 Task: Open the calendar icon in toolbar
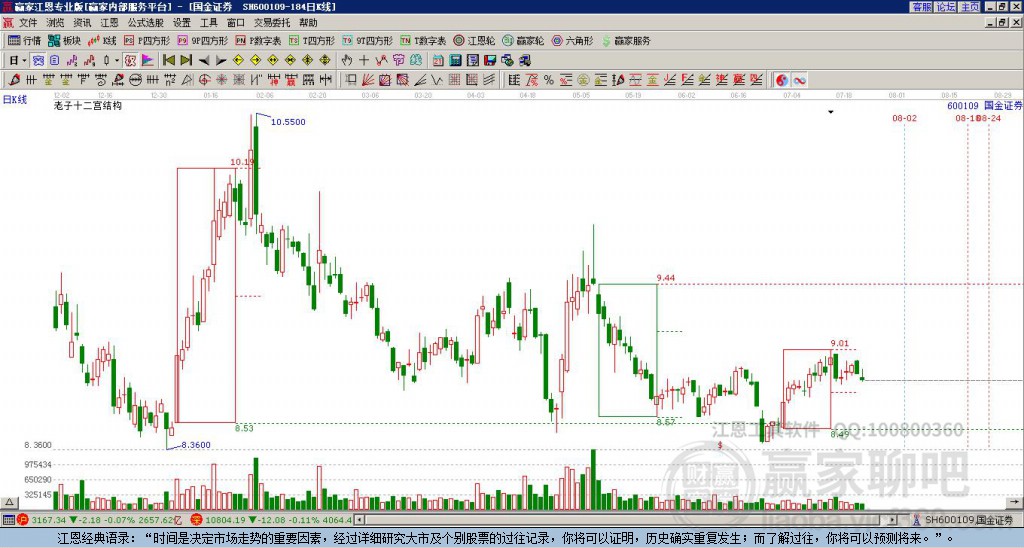438,61
